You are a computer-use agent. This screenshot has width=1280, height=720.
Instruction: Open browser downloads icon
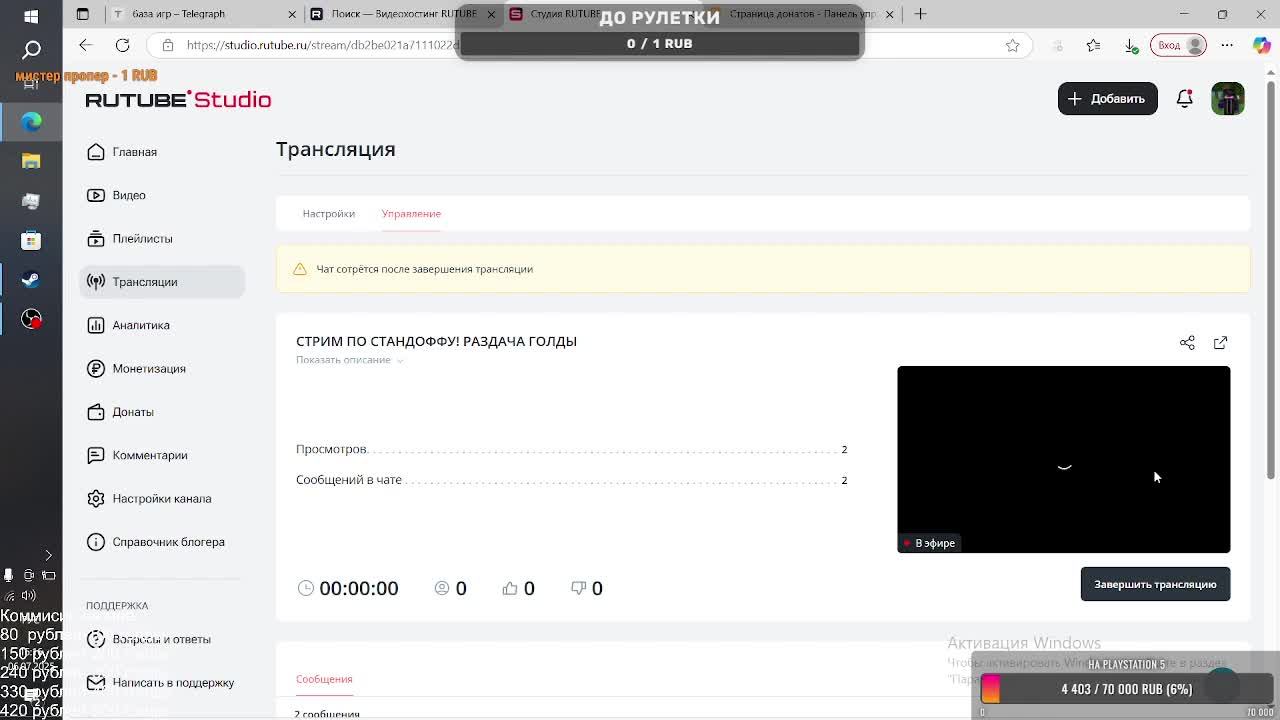click(x=1131, y=45)
